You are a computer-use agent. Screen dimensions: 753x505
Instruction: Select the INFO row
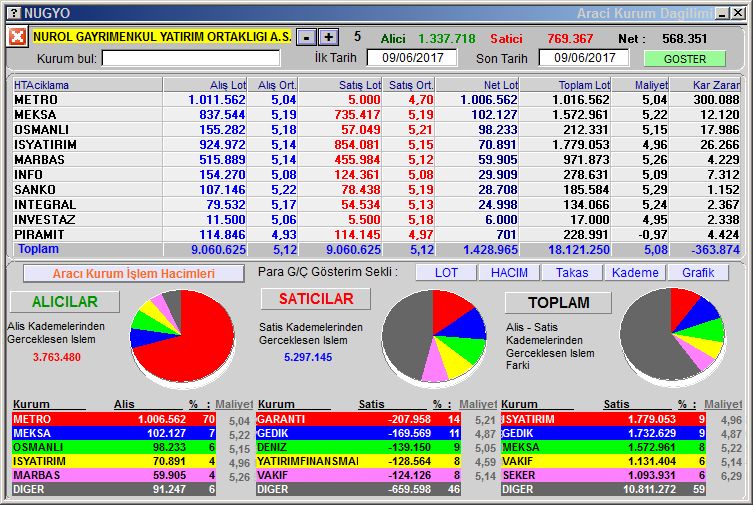tap(376, 175)
